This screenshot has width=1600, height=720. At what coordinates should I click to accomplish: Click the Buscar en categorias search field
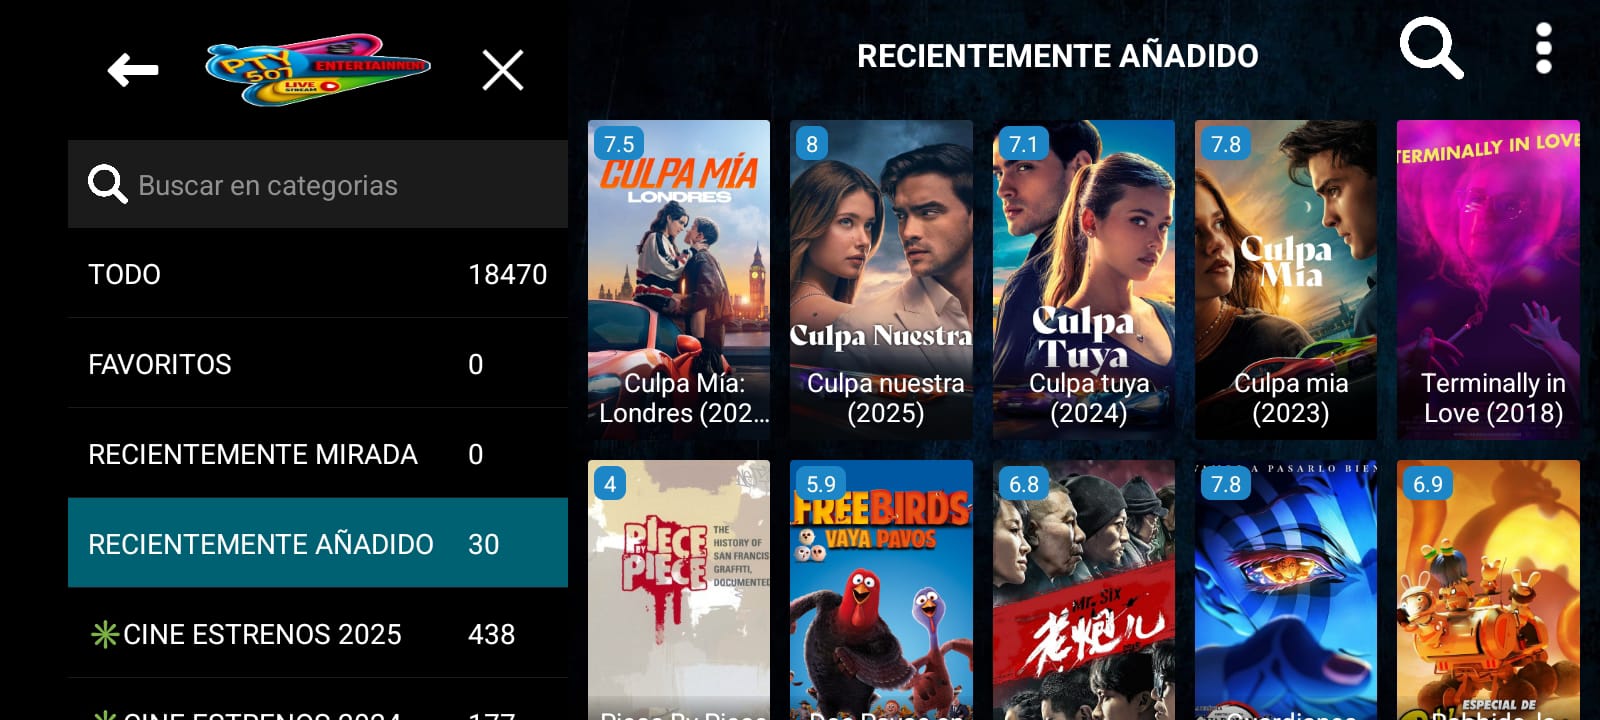point(318,184)
